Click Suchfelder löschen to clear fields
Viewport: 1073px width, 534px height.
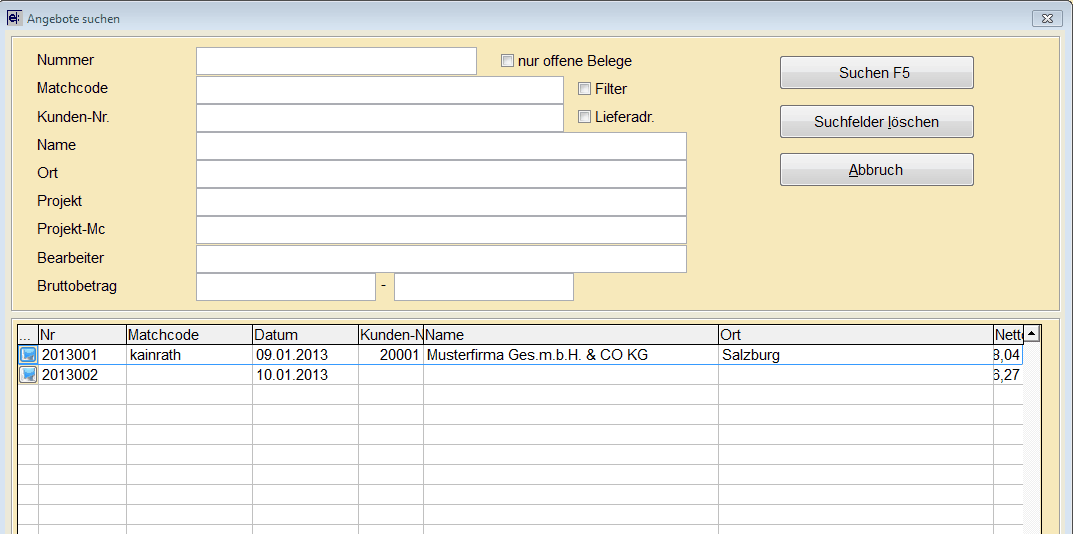tap(876, 122)
